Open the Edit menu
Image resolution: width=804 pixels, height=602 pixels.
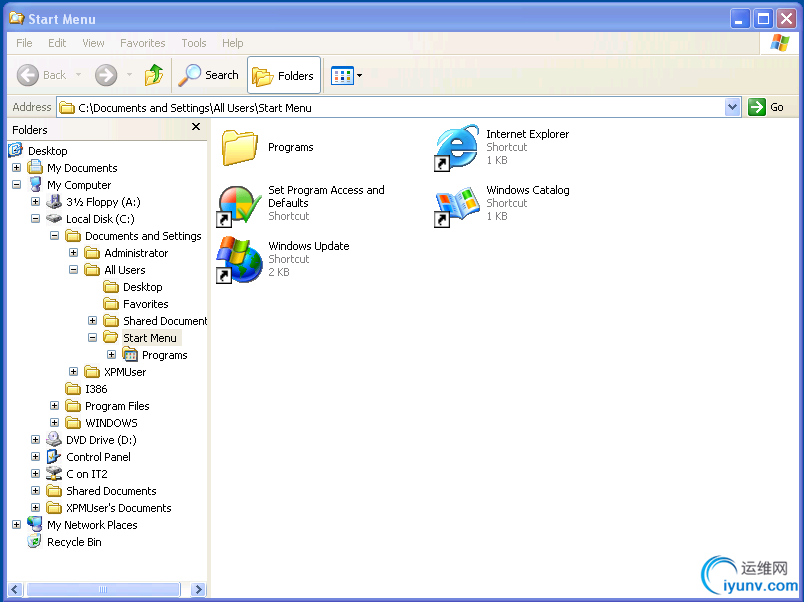tap(57, 43)
